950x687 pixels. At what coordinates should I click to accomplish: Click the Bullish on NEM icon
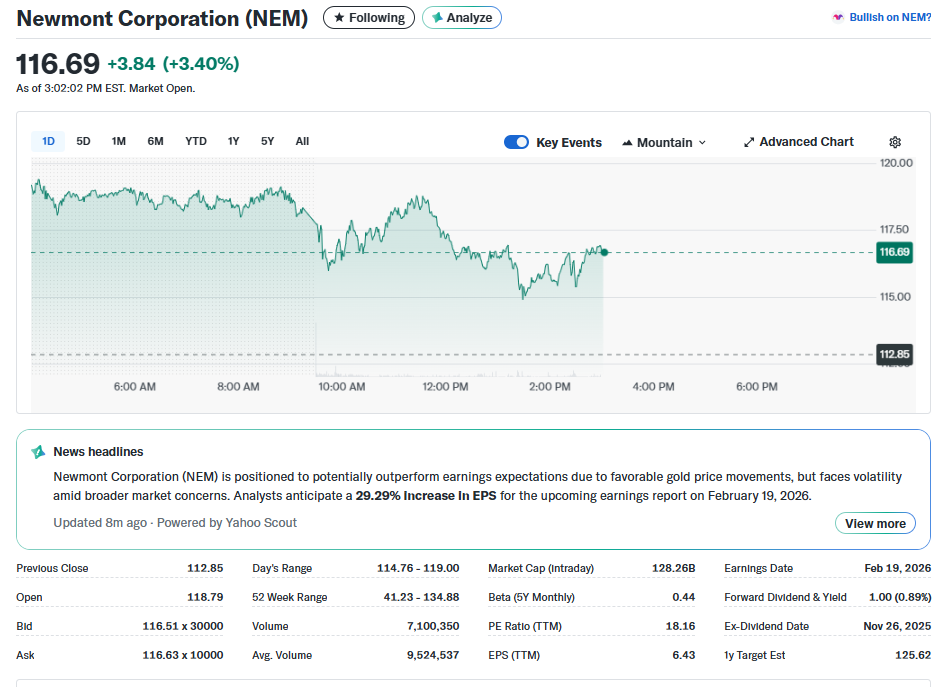coord(838,18)
